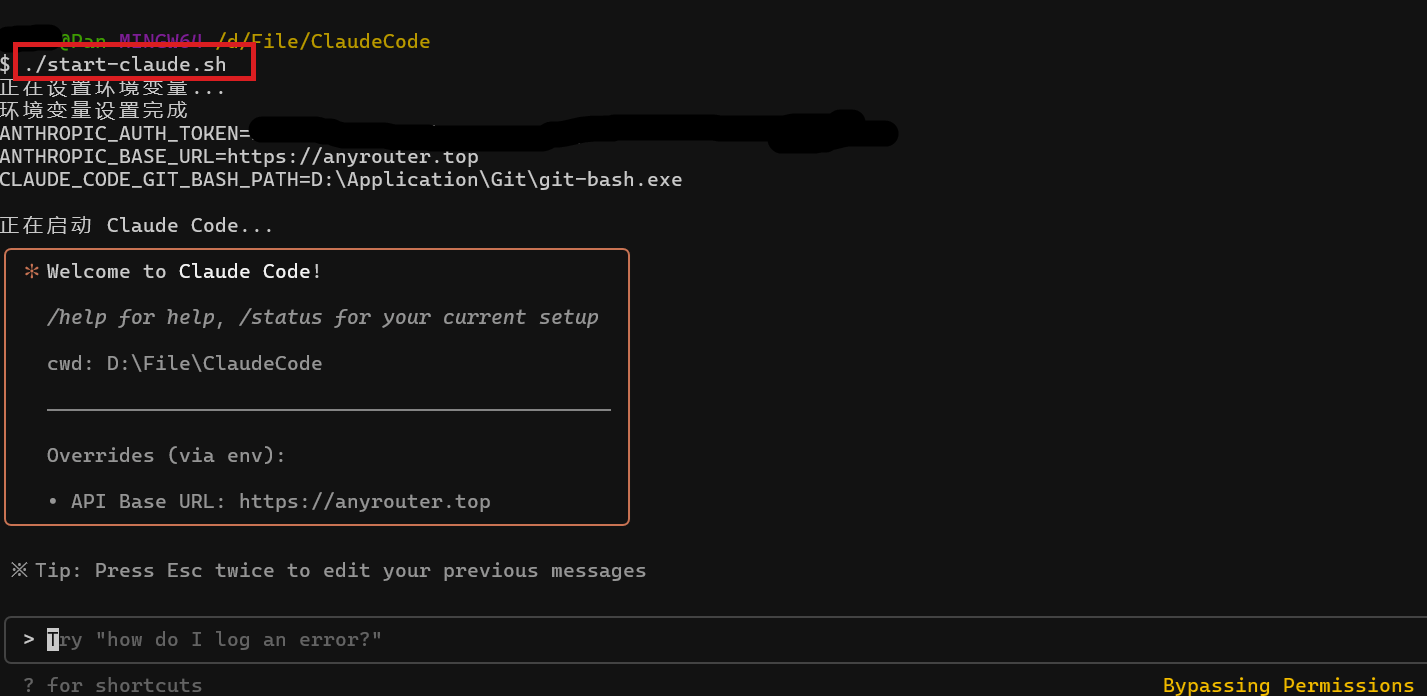The height and width of the screenshot is (696, 1427).
Task: Click the bullet before API Base URL
Action: click(x=52, y=501)
